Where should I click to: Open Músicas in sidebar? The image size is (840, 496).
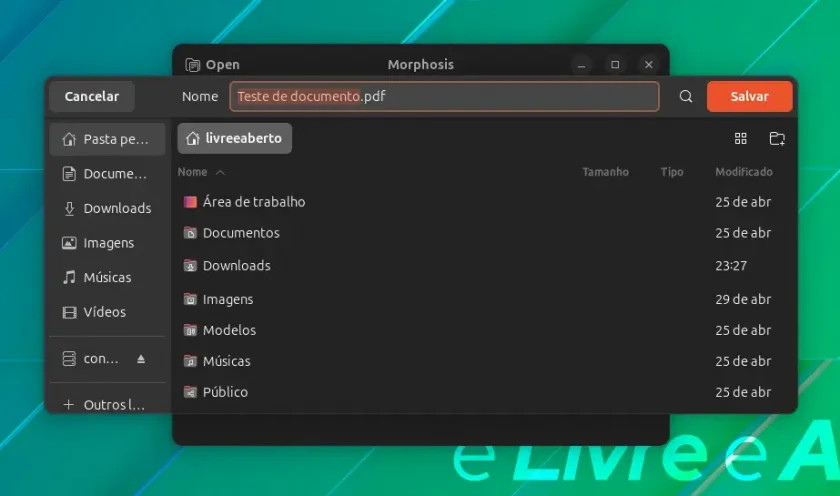(x=107, y=277)
